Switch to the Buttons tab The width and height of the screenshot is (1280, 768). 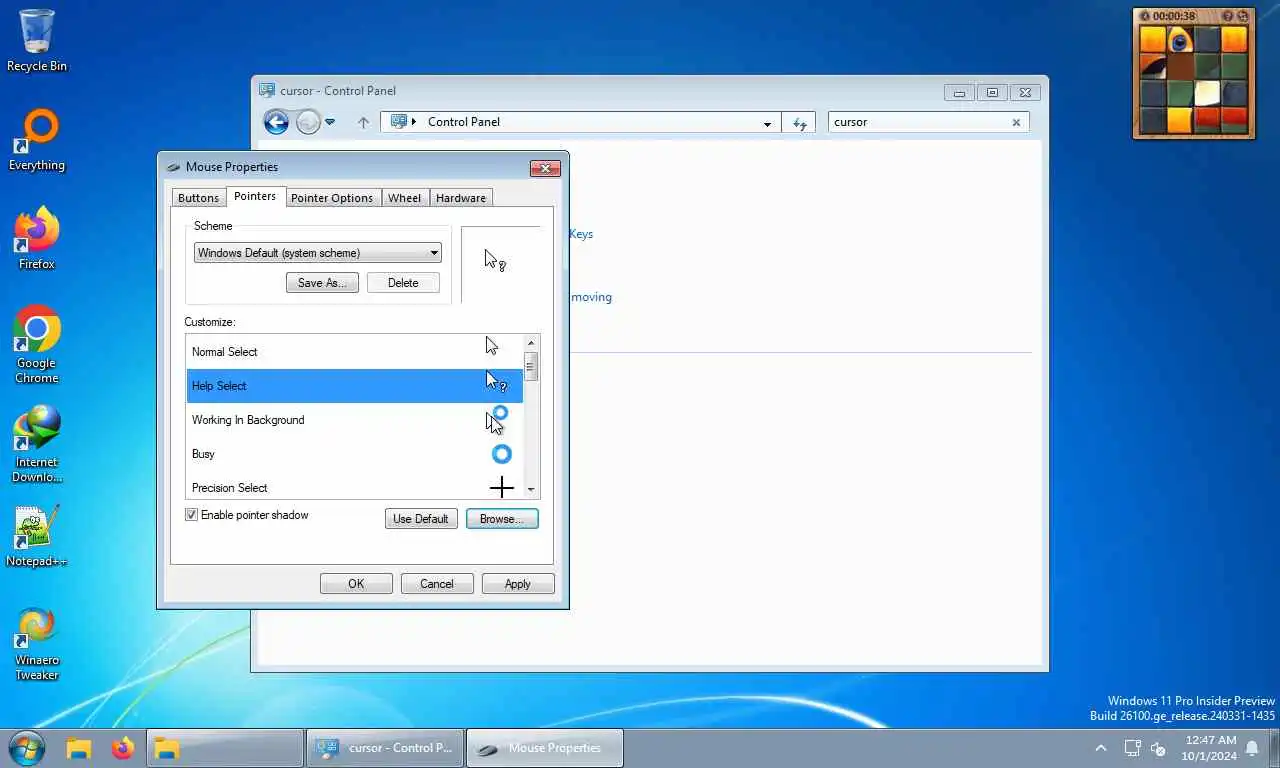pyautogui.click(x=198, y=198)
